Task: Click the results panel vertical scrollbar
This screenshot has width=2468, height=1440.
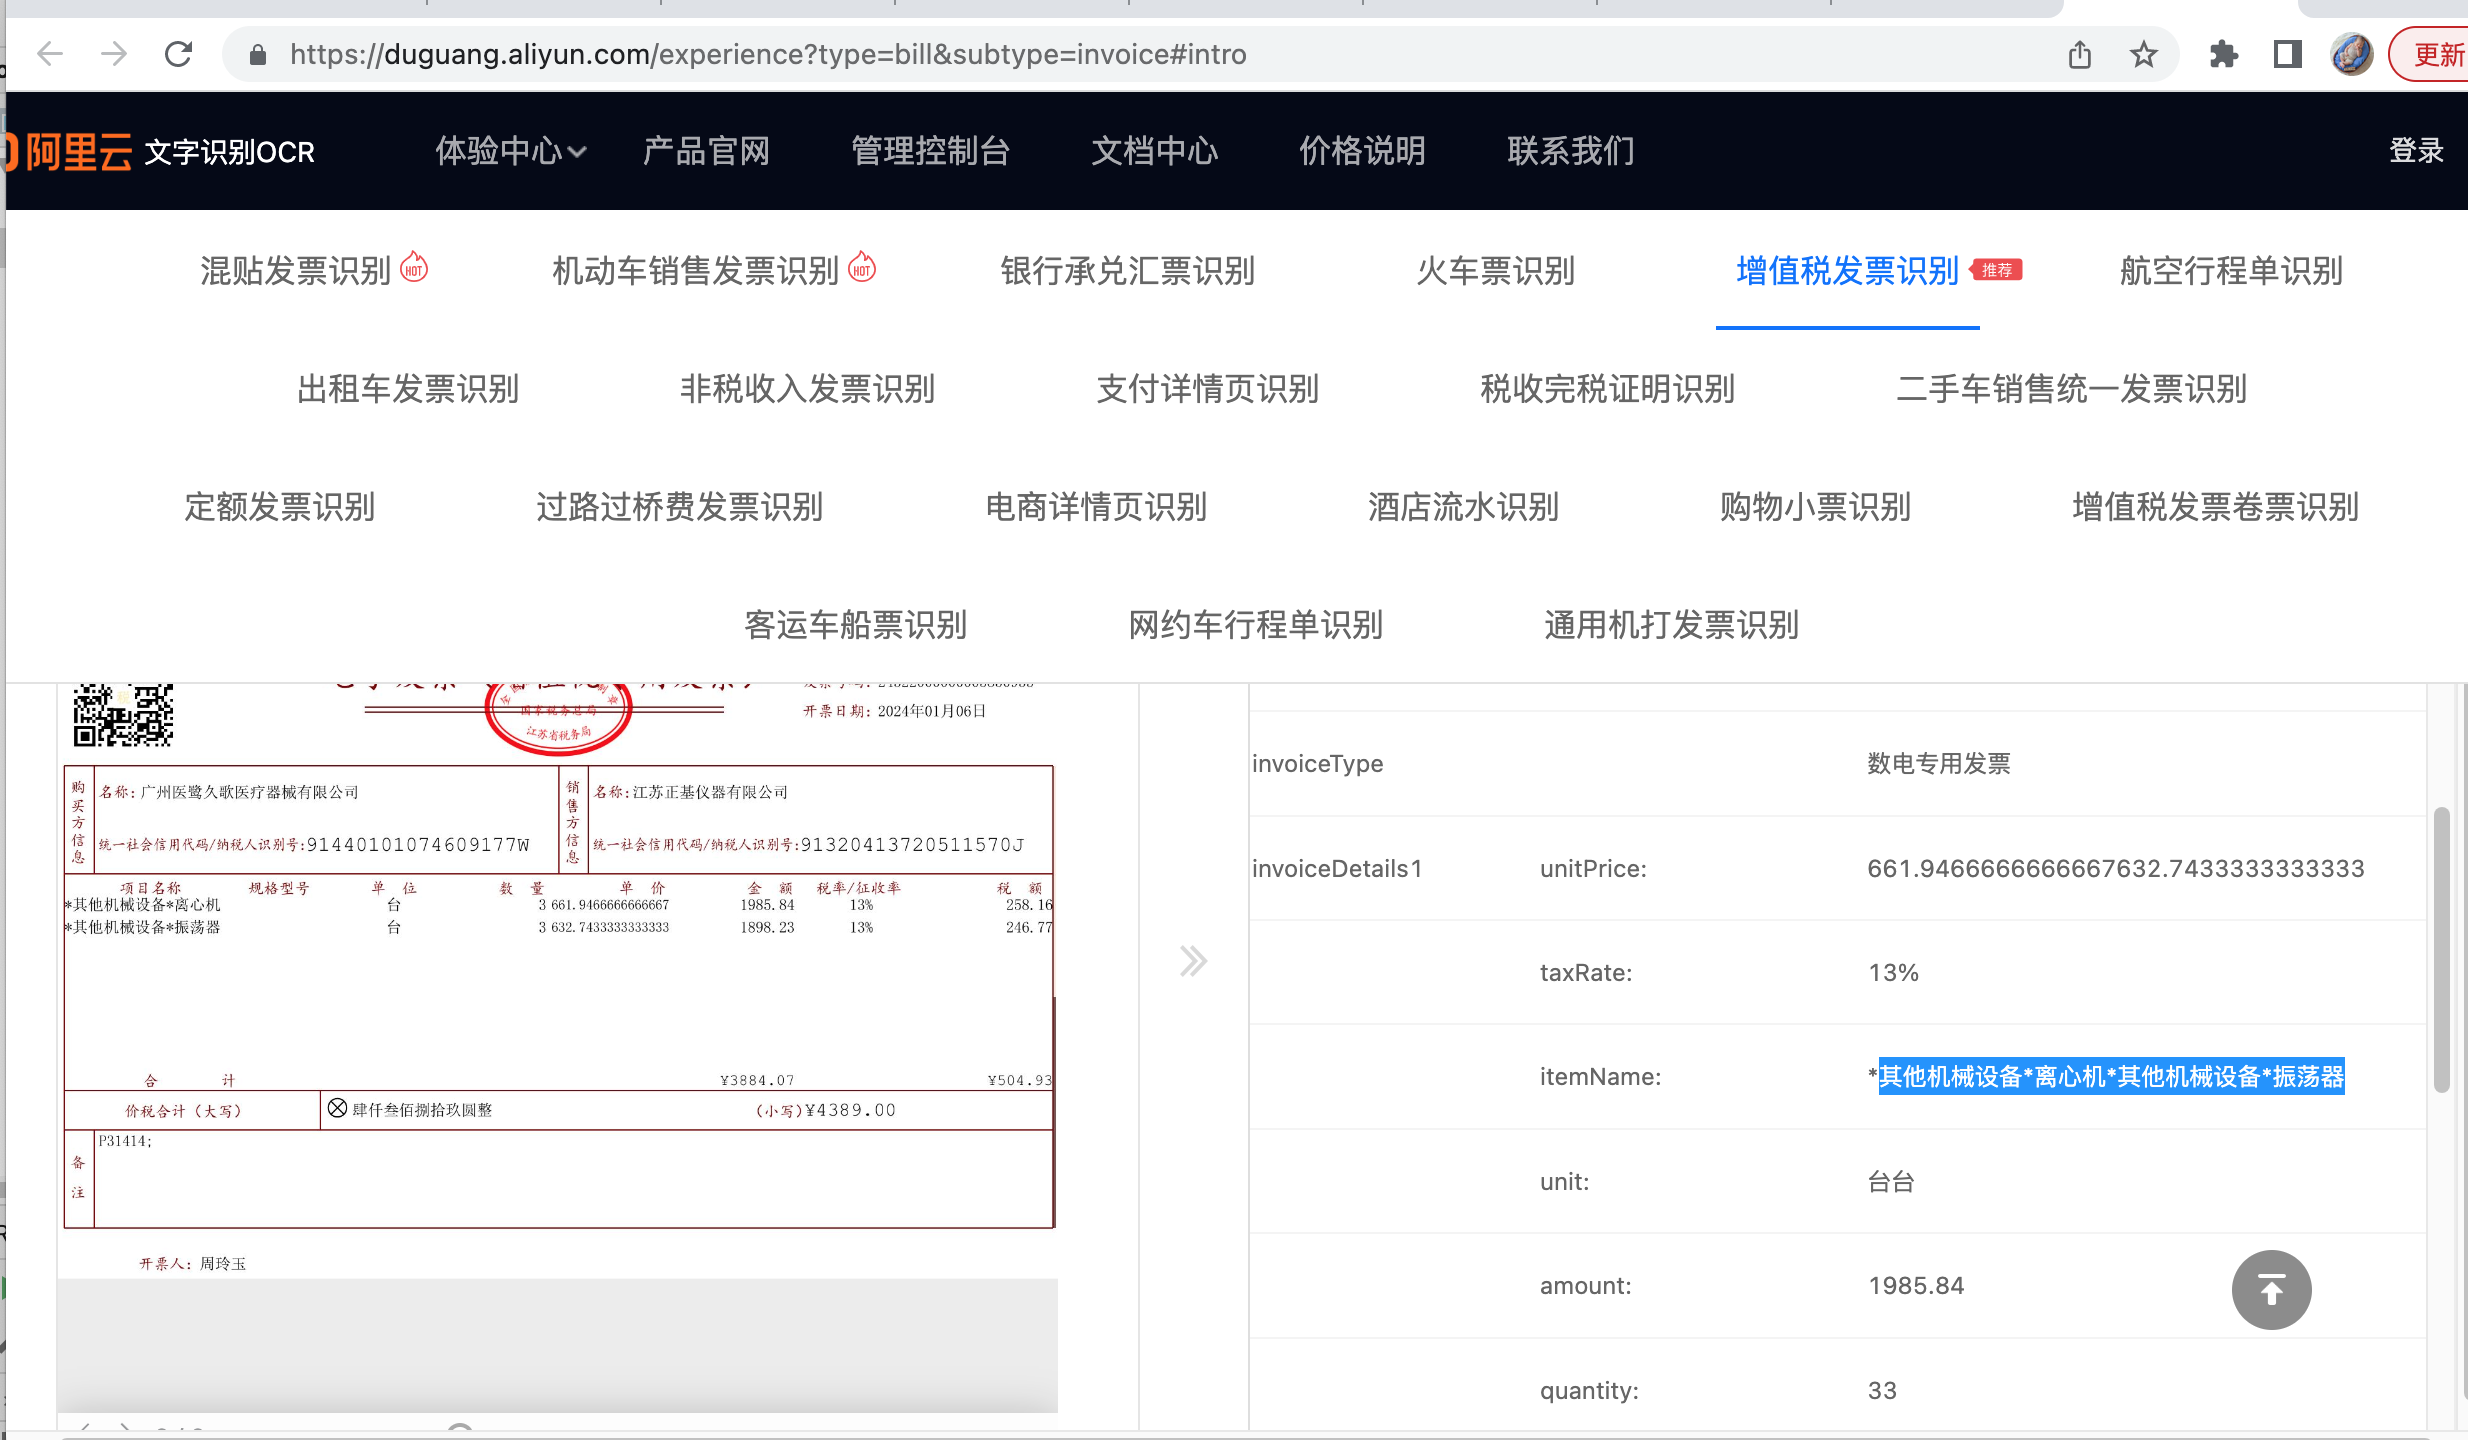Action: click(x=2441, y=948)
